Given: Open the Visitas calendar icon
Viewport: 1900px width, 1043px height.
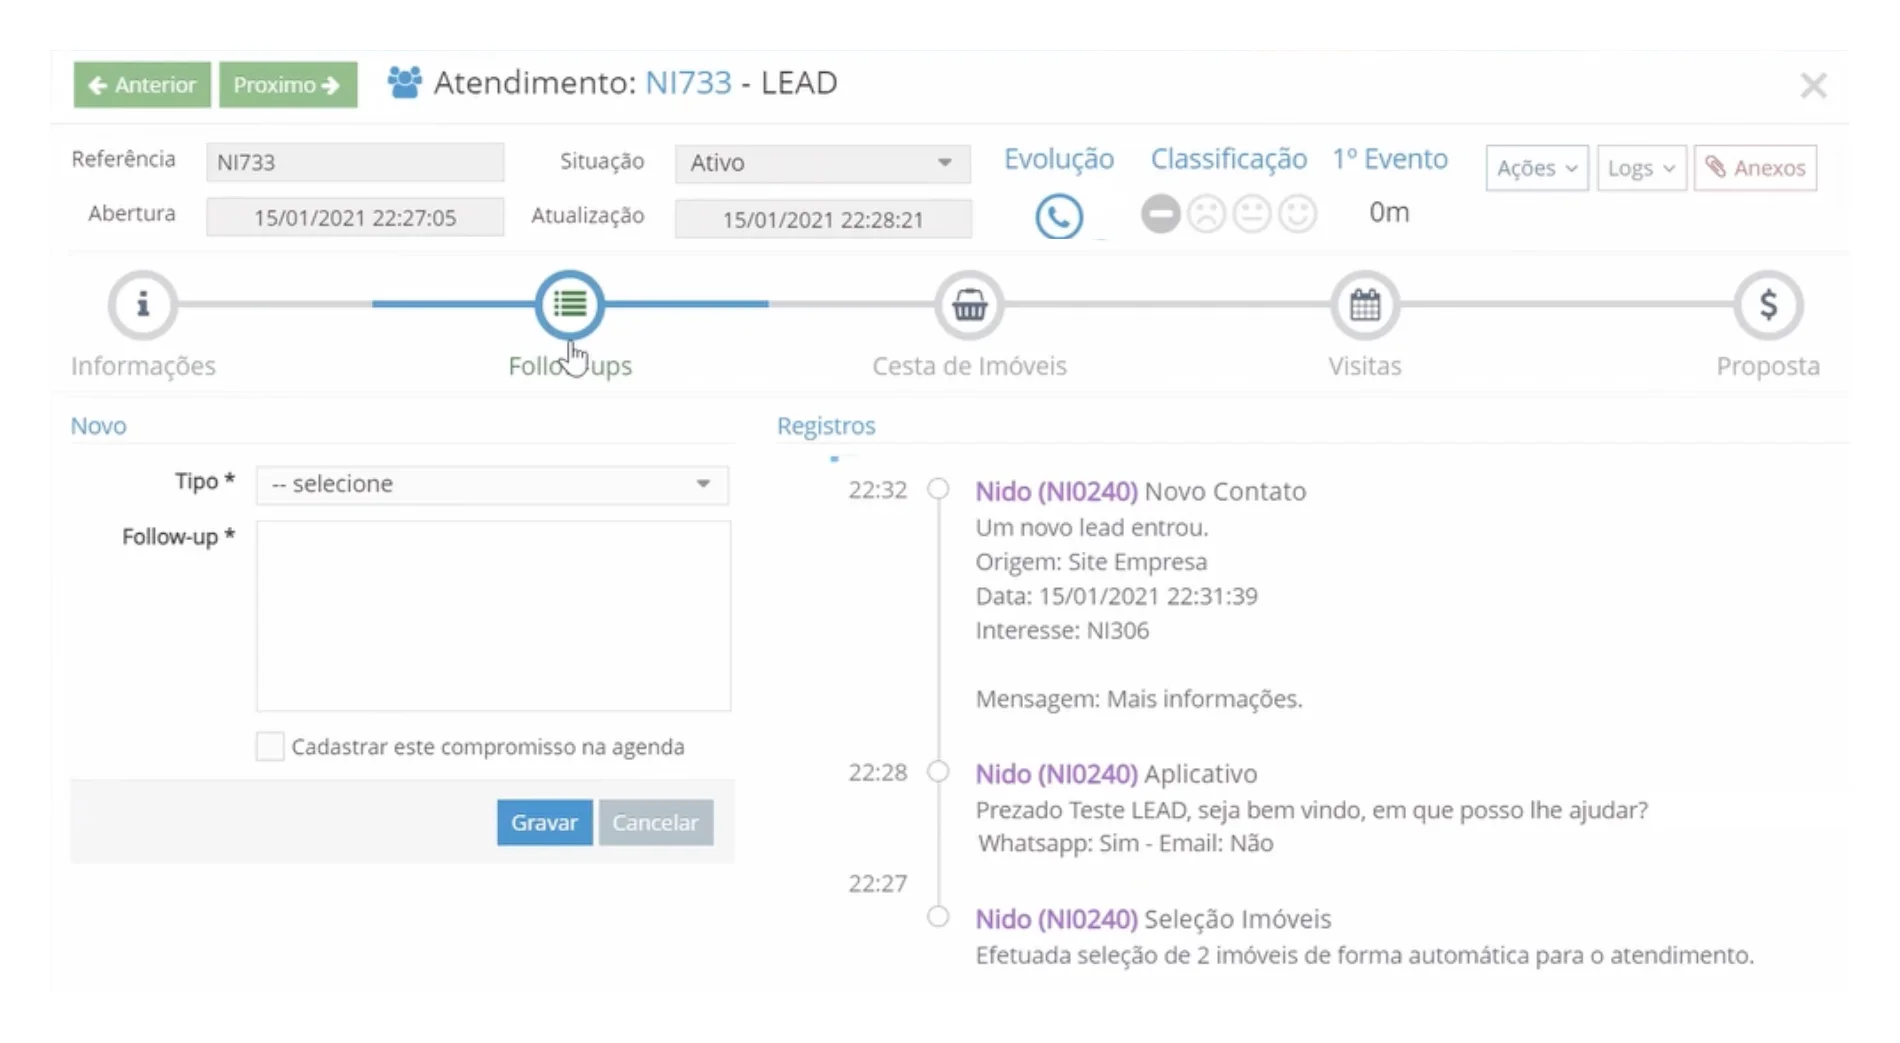Looking at the screenshot, I should (1365, 304).
